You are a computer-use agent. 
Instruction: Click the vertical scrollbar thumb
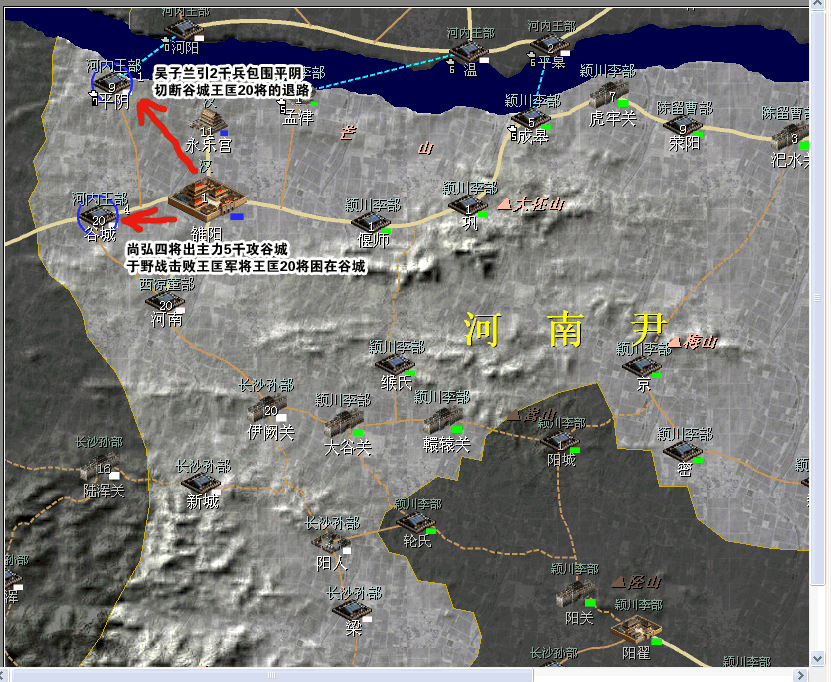818,298
